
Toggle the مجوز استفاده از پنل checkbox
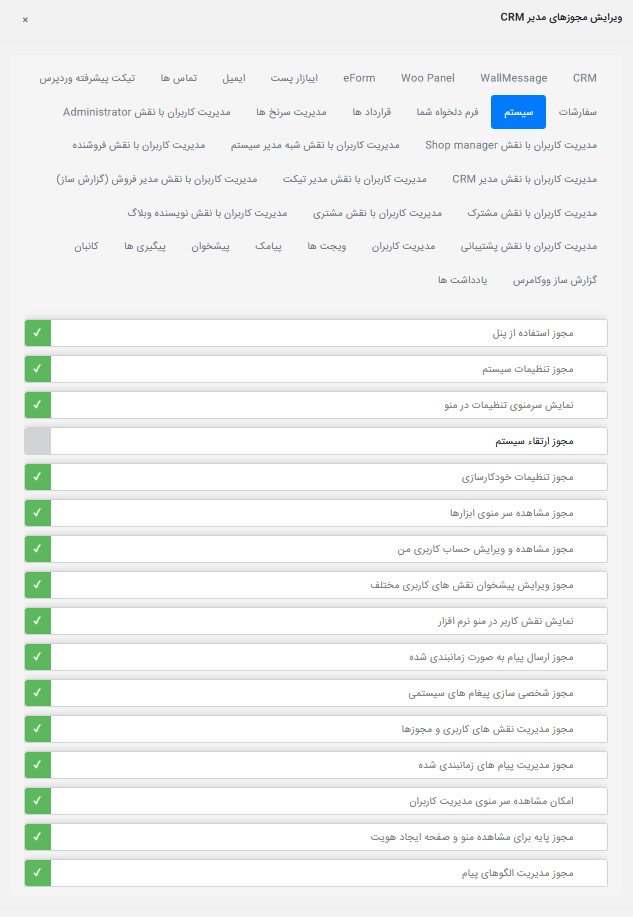pos(37,333)
